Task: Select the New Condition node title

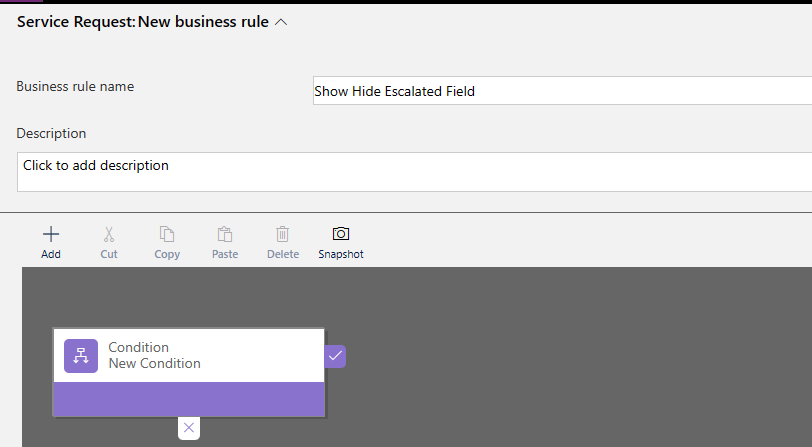Action: pyautogui.click(x=154, y=364)
